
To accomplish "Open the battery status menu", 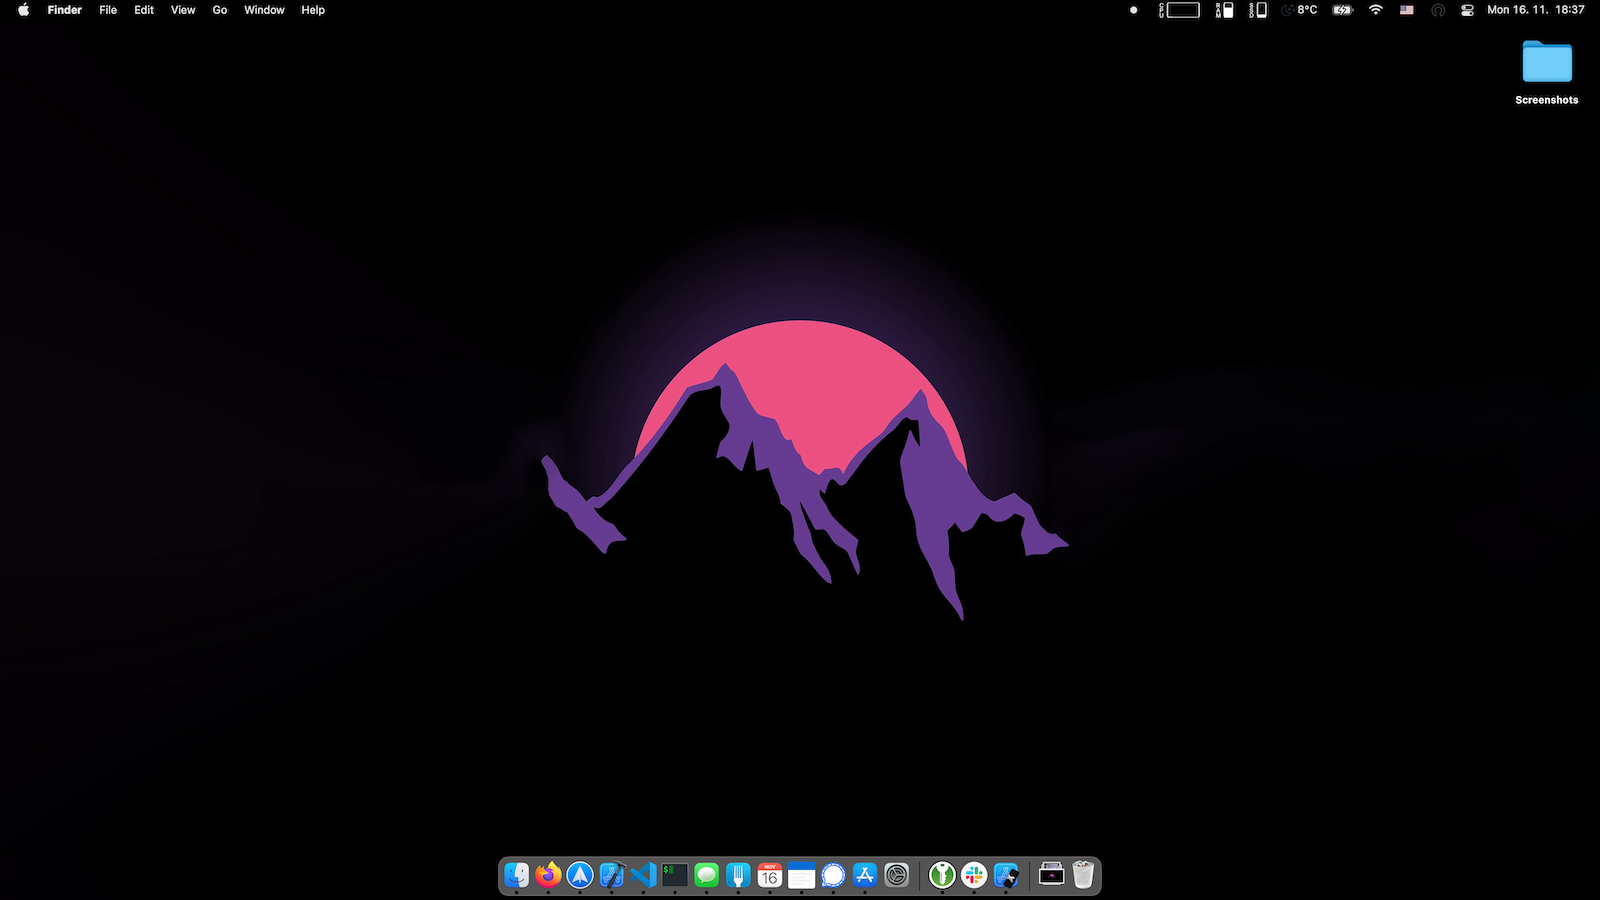I will pyautogui.click(x=1342, y=10).
